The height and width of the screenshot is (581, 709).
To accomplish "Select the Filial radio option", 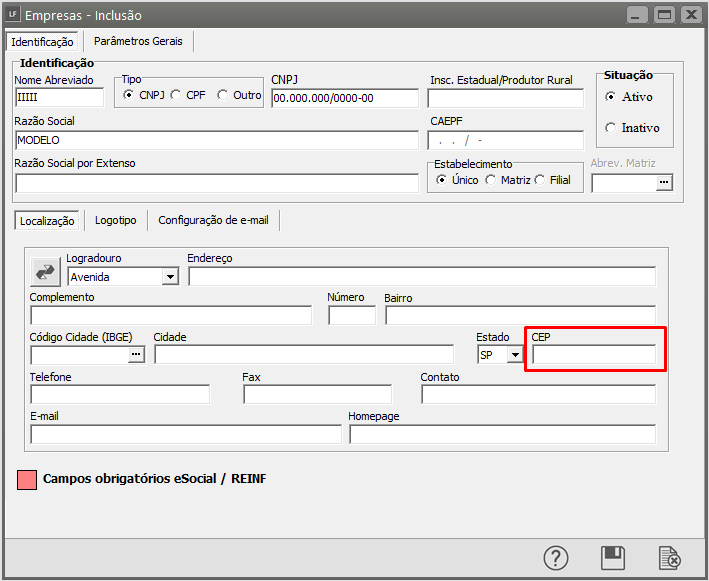I will (x=540, y=180).
